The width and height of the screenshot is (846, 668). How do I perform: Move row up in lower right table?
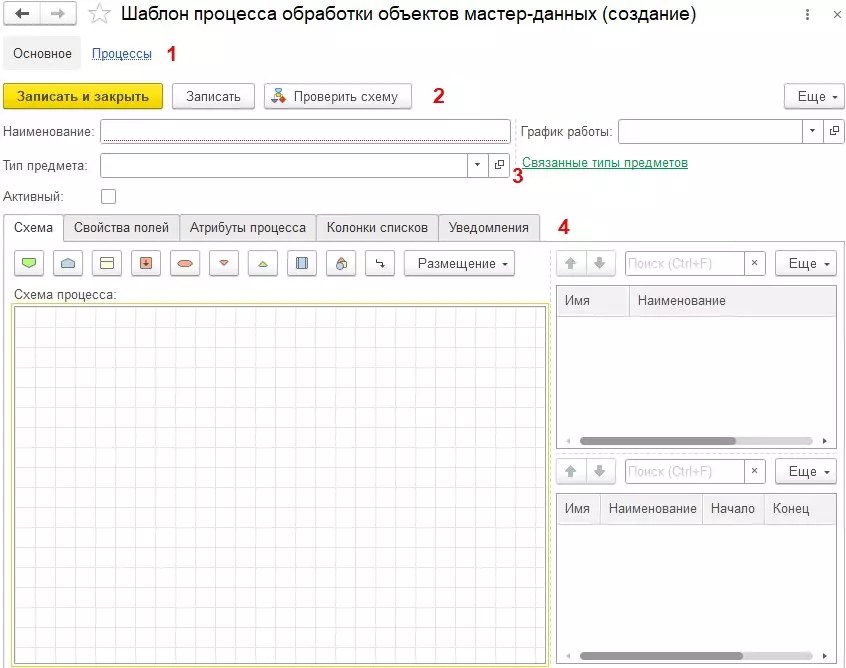pos(571,471)
